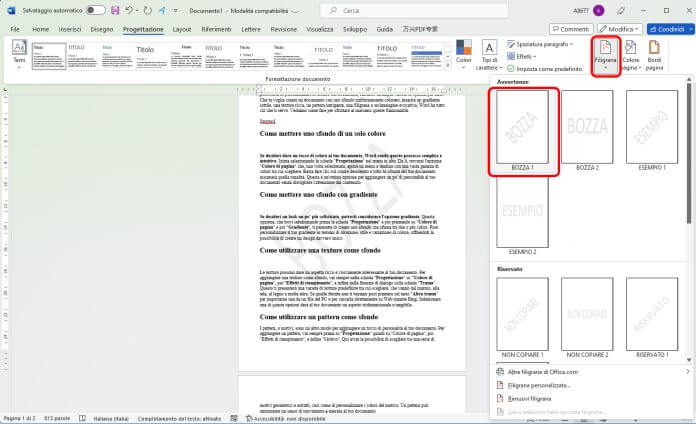This screenshot has height=424, width=696.
Task: Click the Pagina 1 di 2 status indicator
Action: 20,418
